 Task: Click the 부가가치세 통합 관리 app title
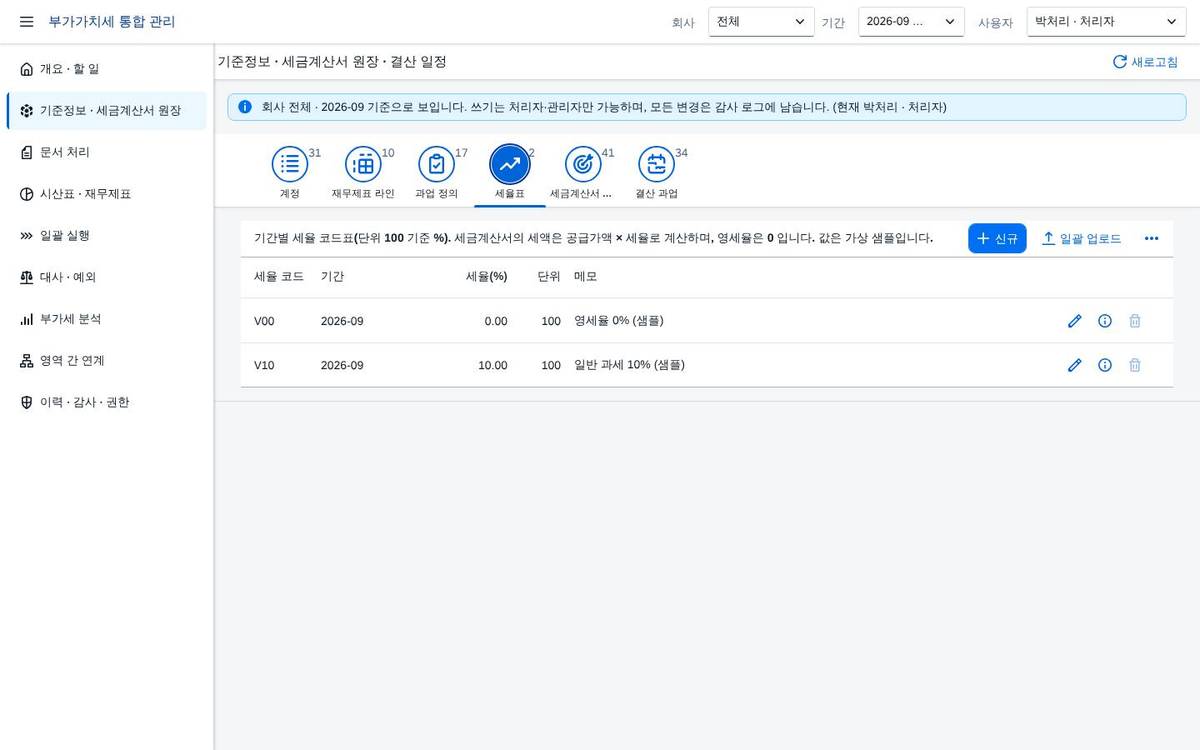coord(112,22)
